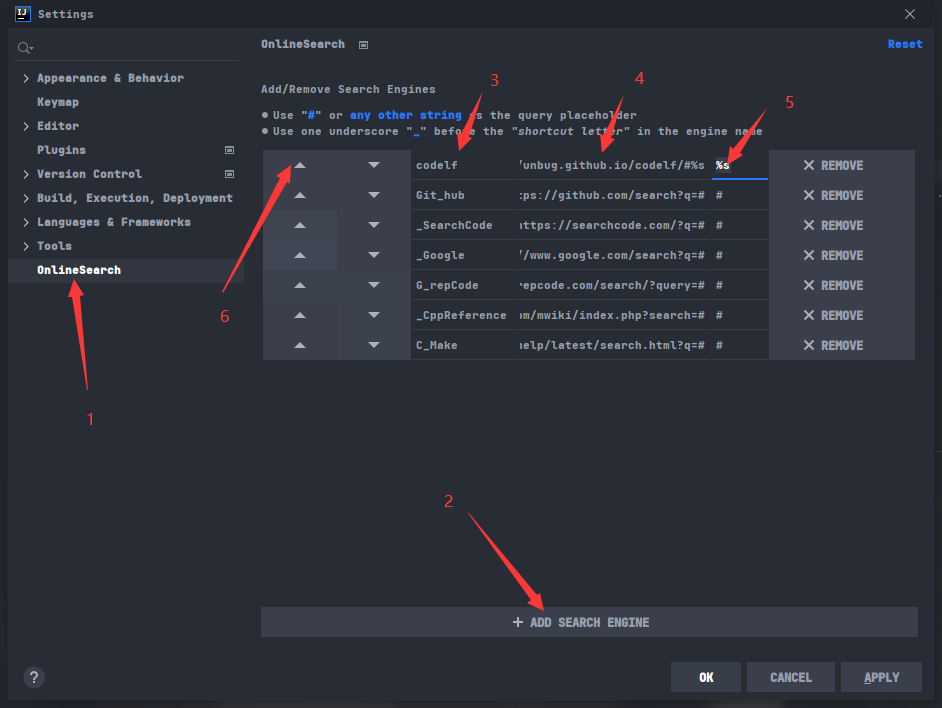Open Languages & Frameworks settings category
942x708 pixels.
click(114, 221)
